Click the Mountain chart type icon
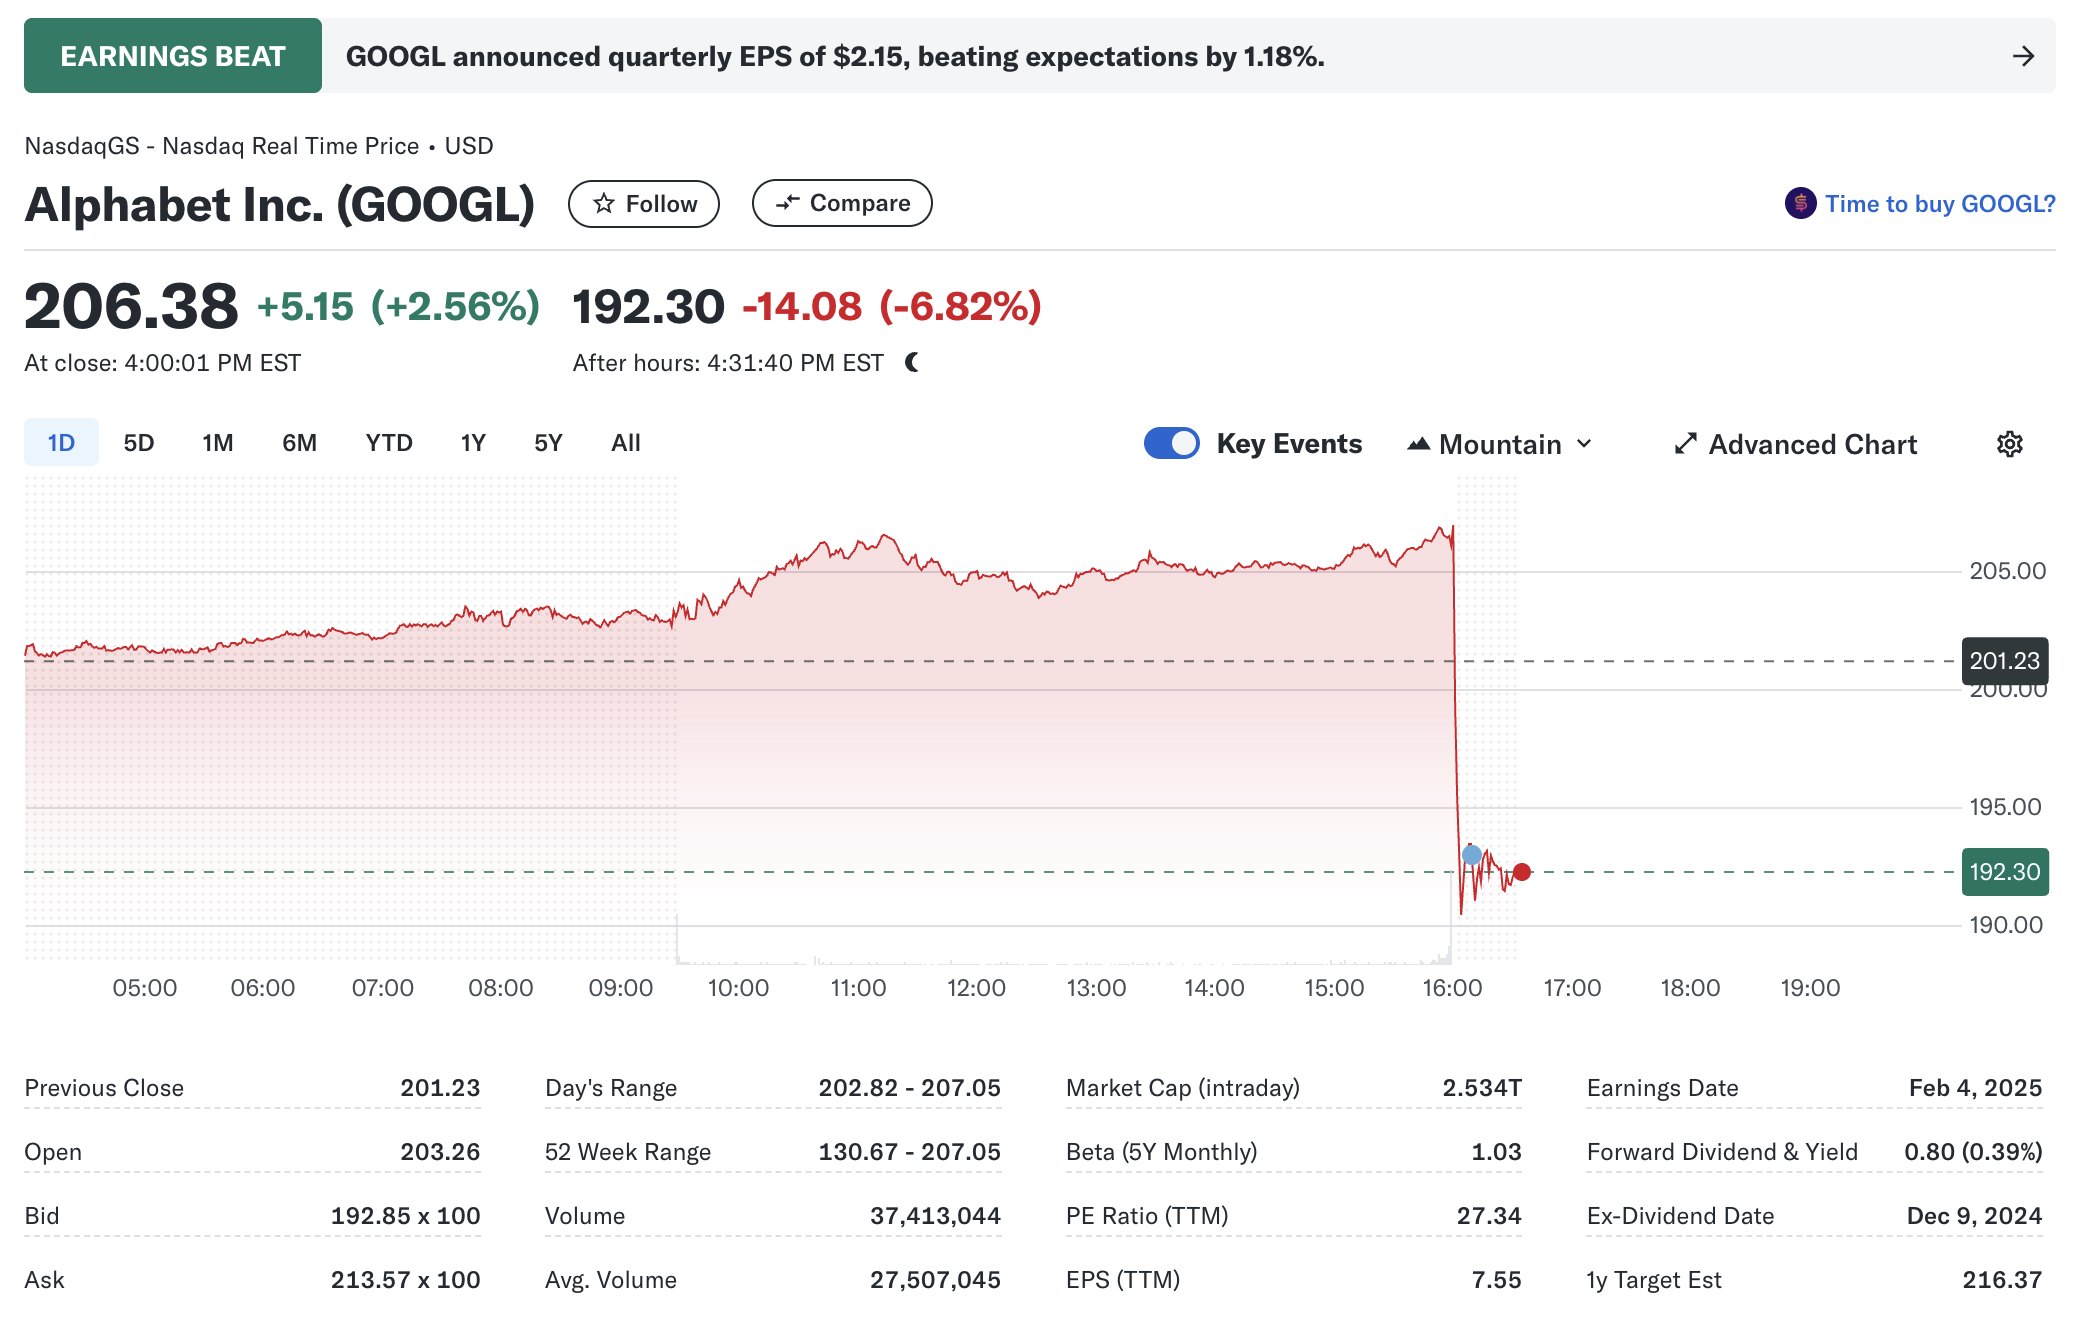The height and width of the screenshot is (1318, 2082). (x=1418, y=444)
